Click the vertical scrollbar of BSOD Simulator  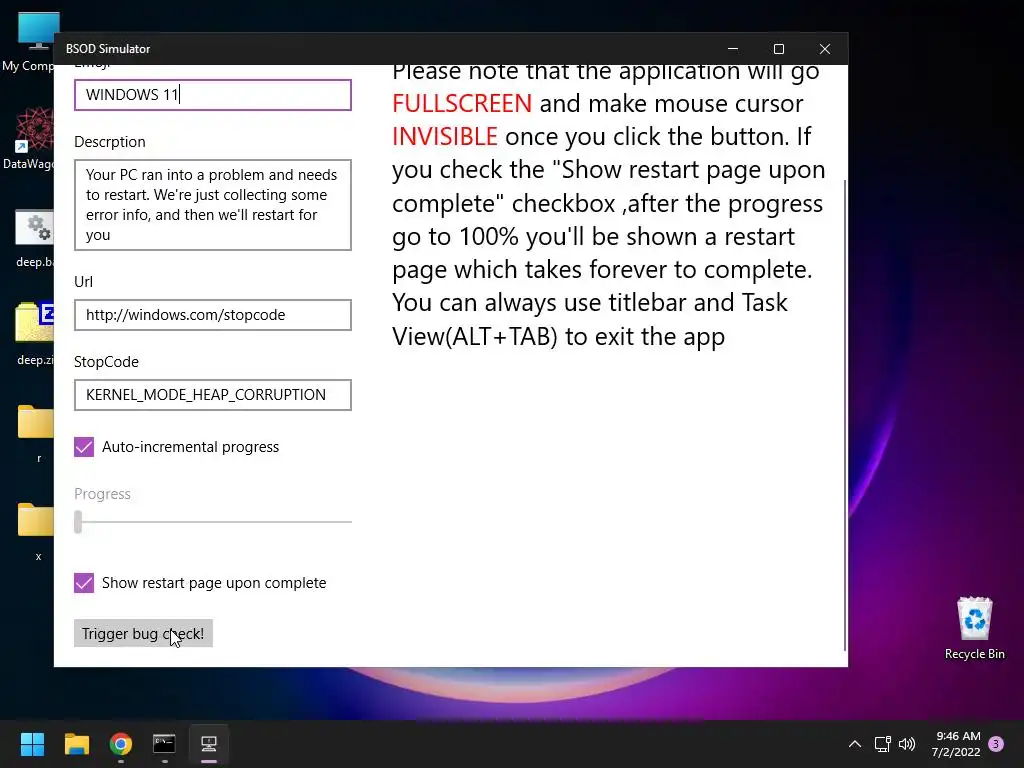(x=845, y=415)
